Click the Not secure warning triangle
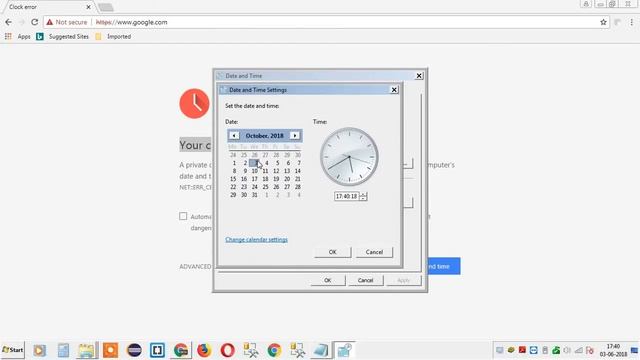The width and height of the screenshot is (640, 360). 50,22
